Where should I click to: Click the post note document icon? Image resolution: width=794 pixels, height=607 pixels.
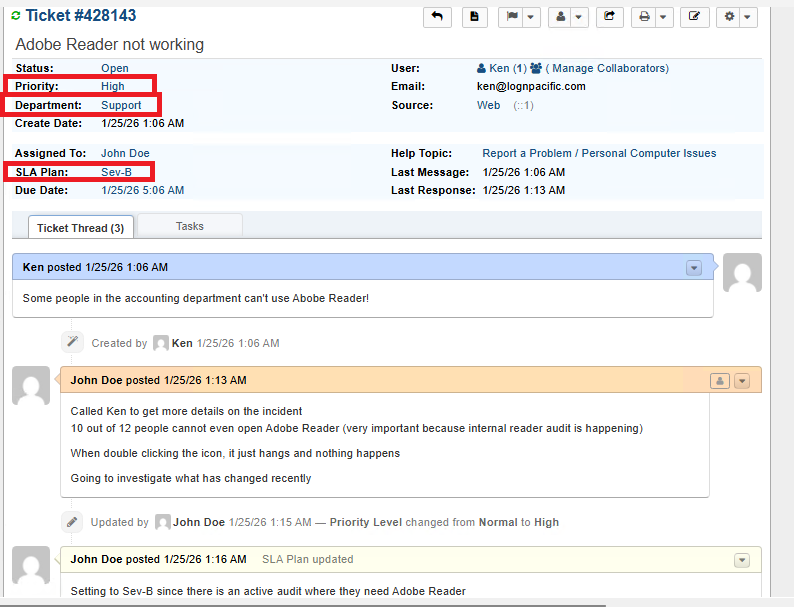pyautogui.click(x=474, y=17)
